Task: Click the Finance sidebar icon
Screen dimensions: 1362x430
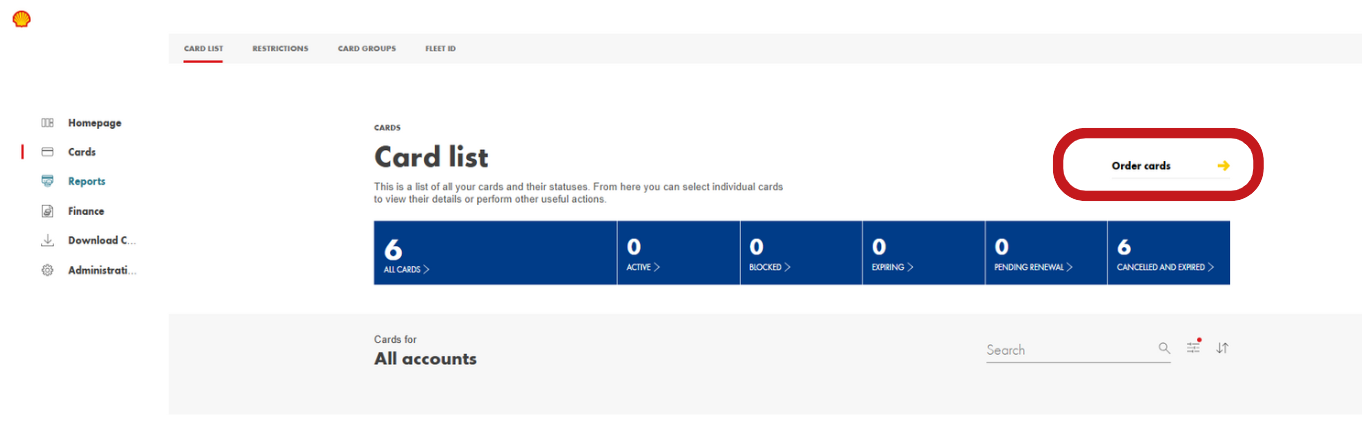Action: tap(47, 211)
